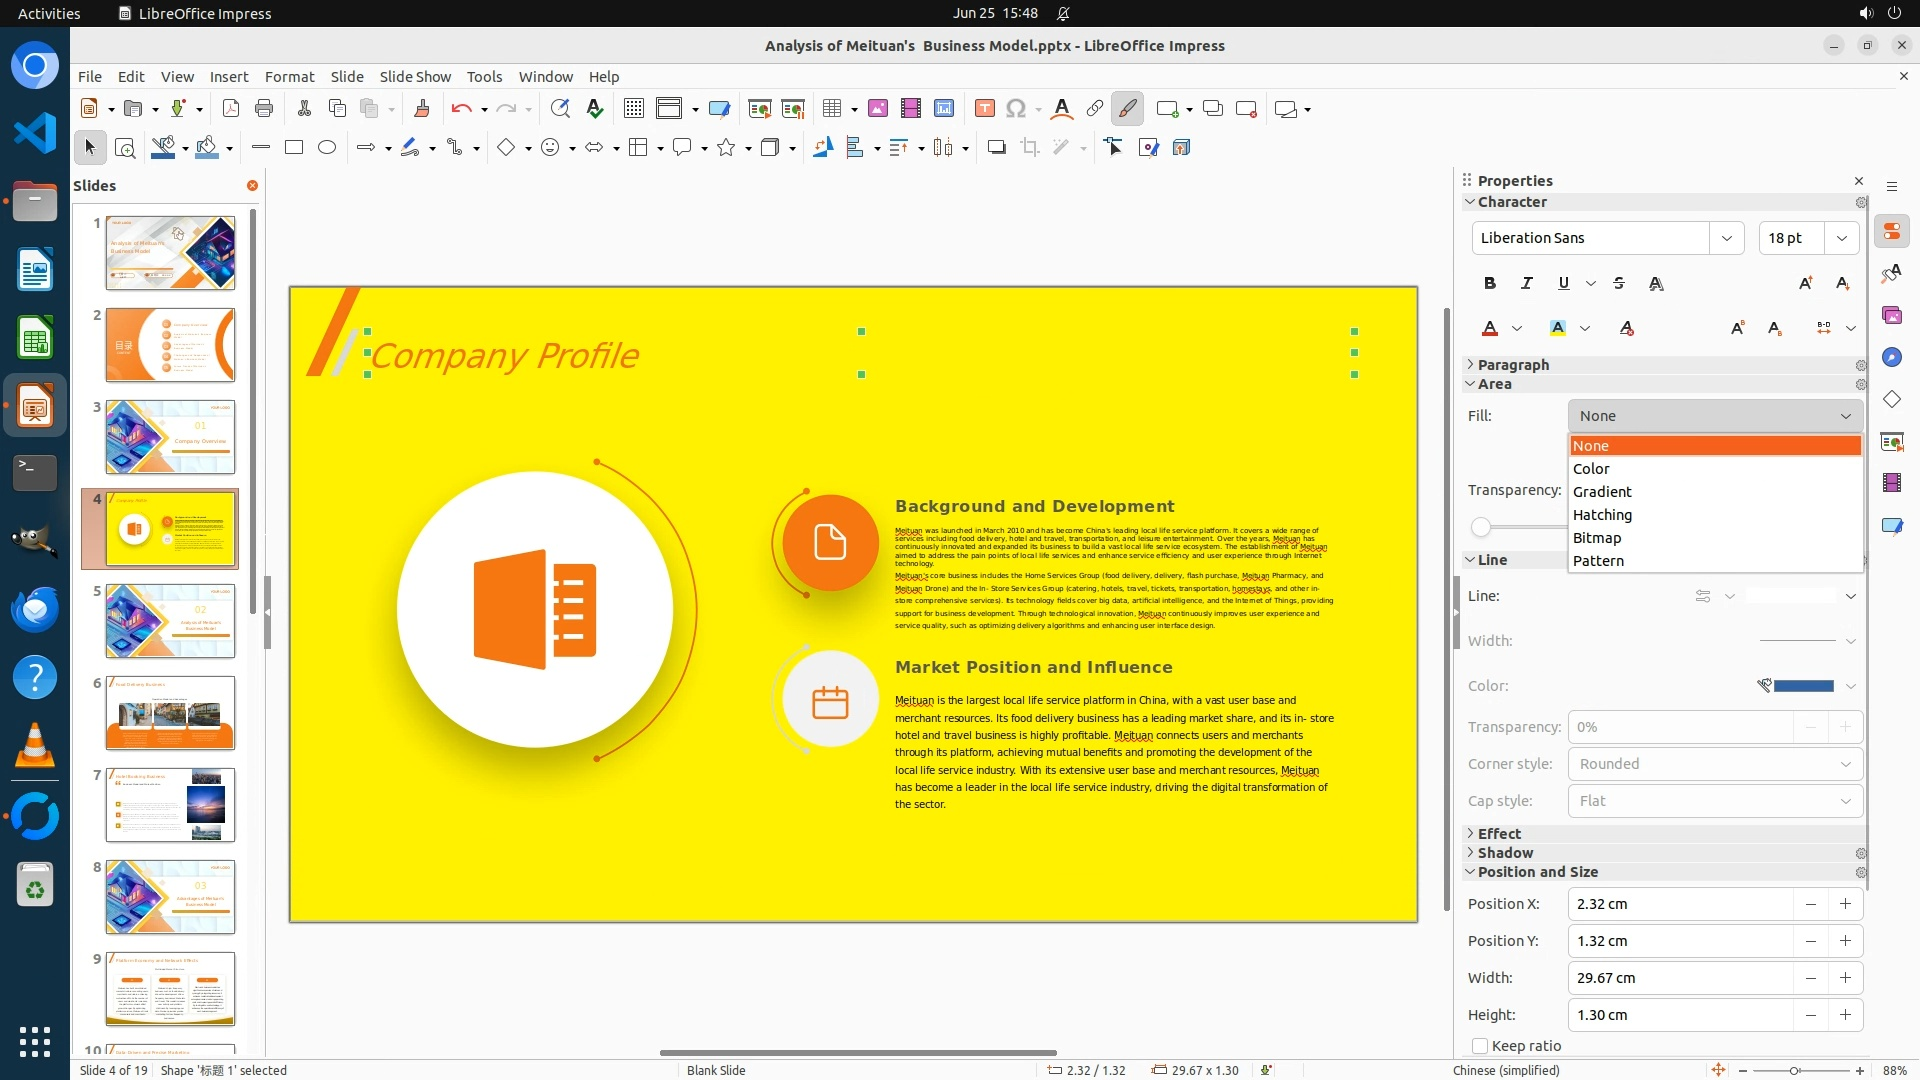Click the Display Grid icon
The width and height of the screenshot is (1920, 1080).
pyautogui.click(x=633, y=109)
